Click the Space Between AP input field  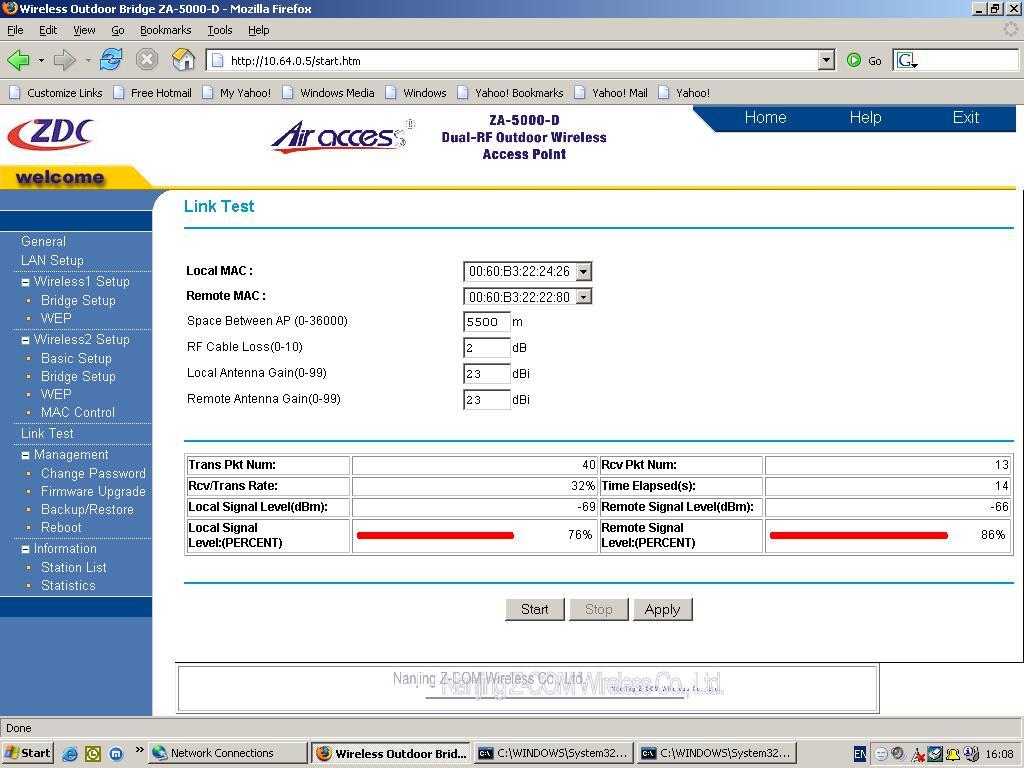487,322
